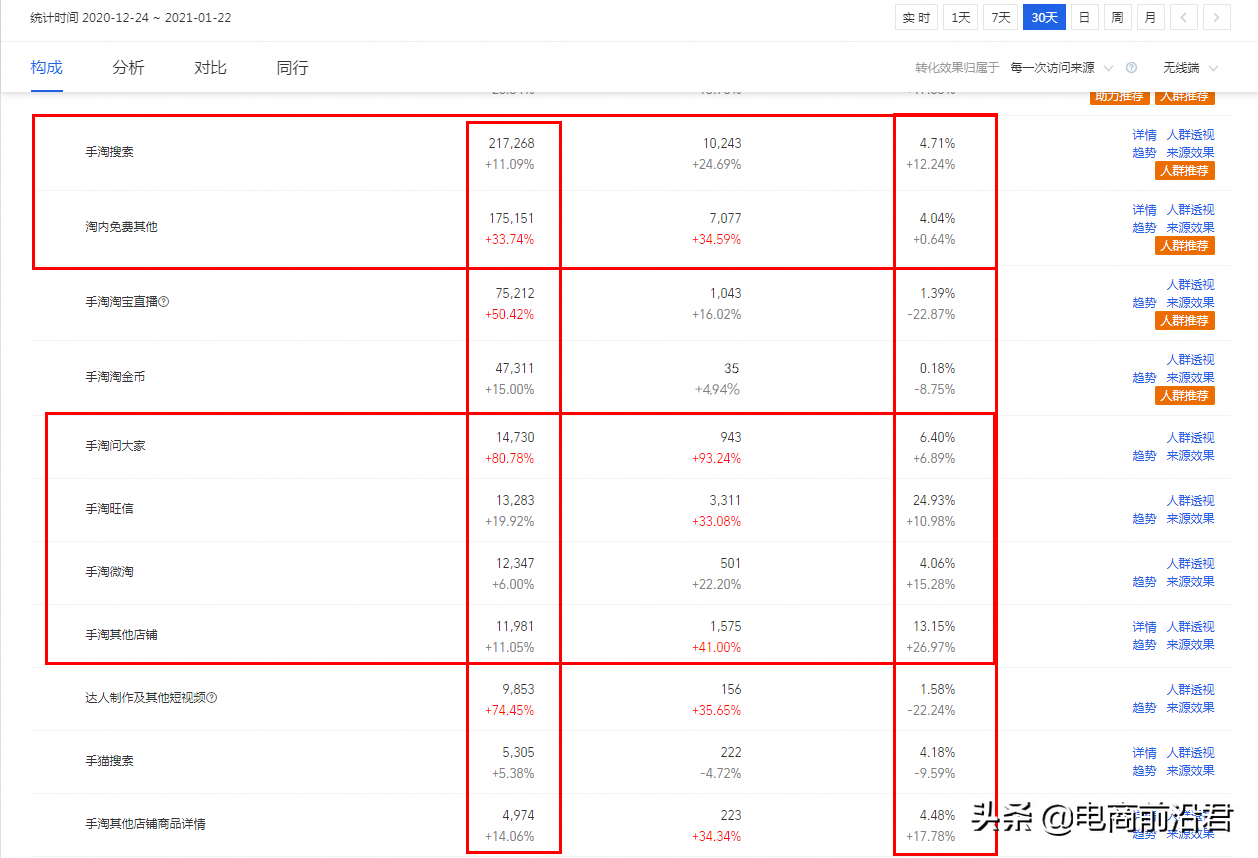The width and height of the screenshot is (1258, 858).
Task: Open 趋势 for 手淘旺信 row
Action: (x=1144, y=519)
